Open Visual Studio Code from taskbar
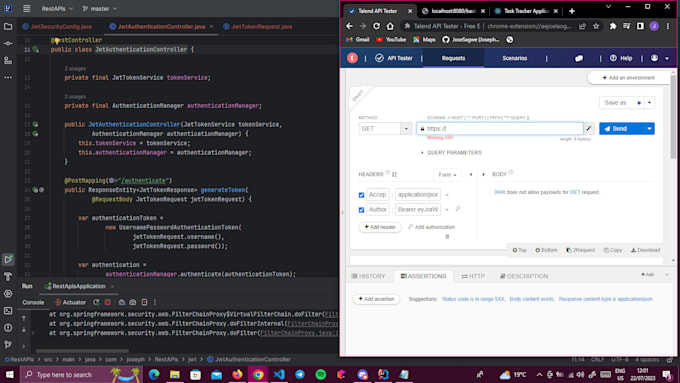The image size is (680, 383). 279,374
